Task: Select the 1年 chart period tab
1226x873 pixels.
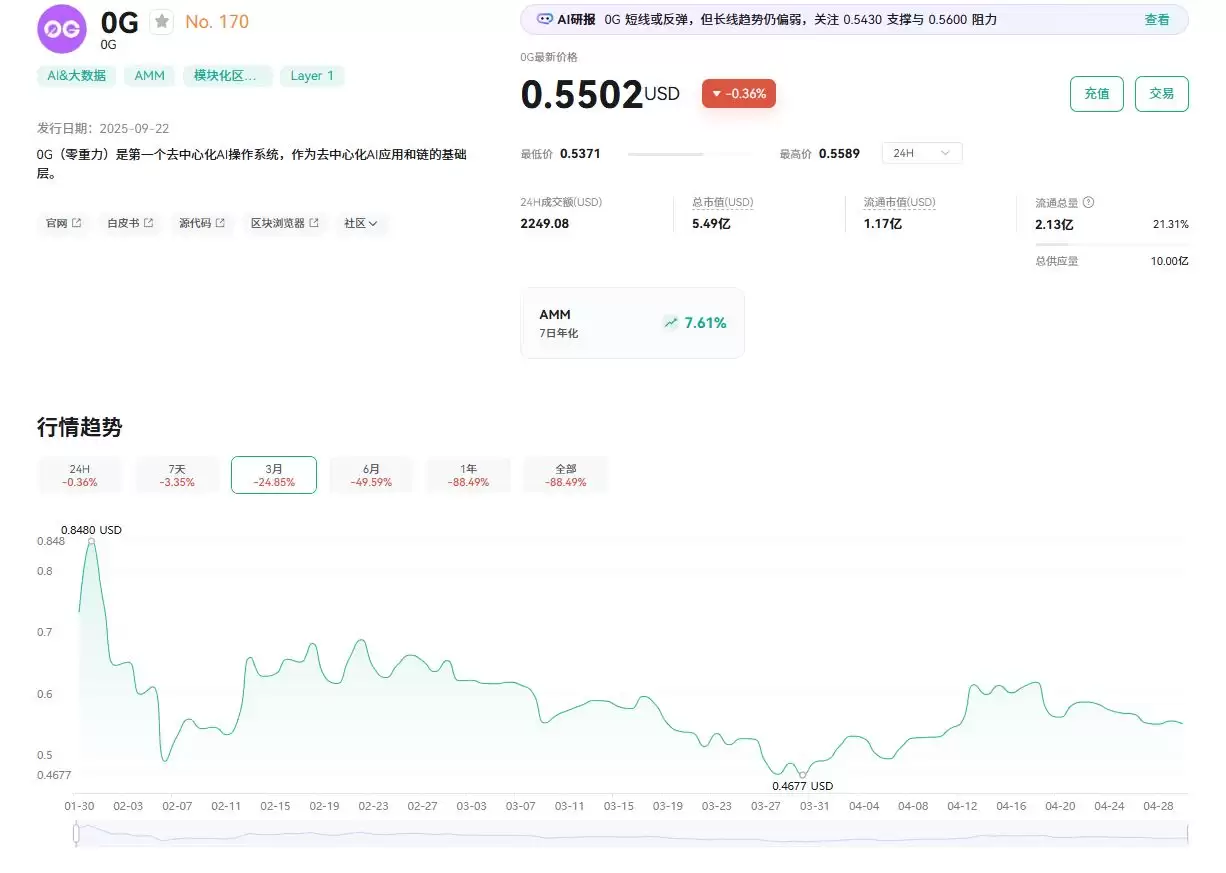Action: tap(468, 475)
